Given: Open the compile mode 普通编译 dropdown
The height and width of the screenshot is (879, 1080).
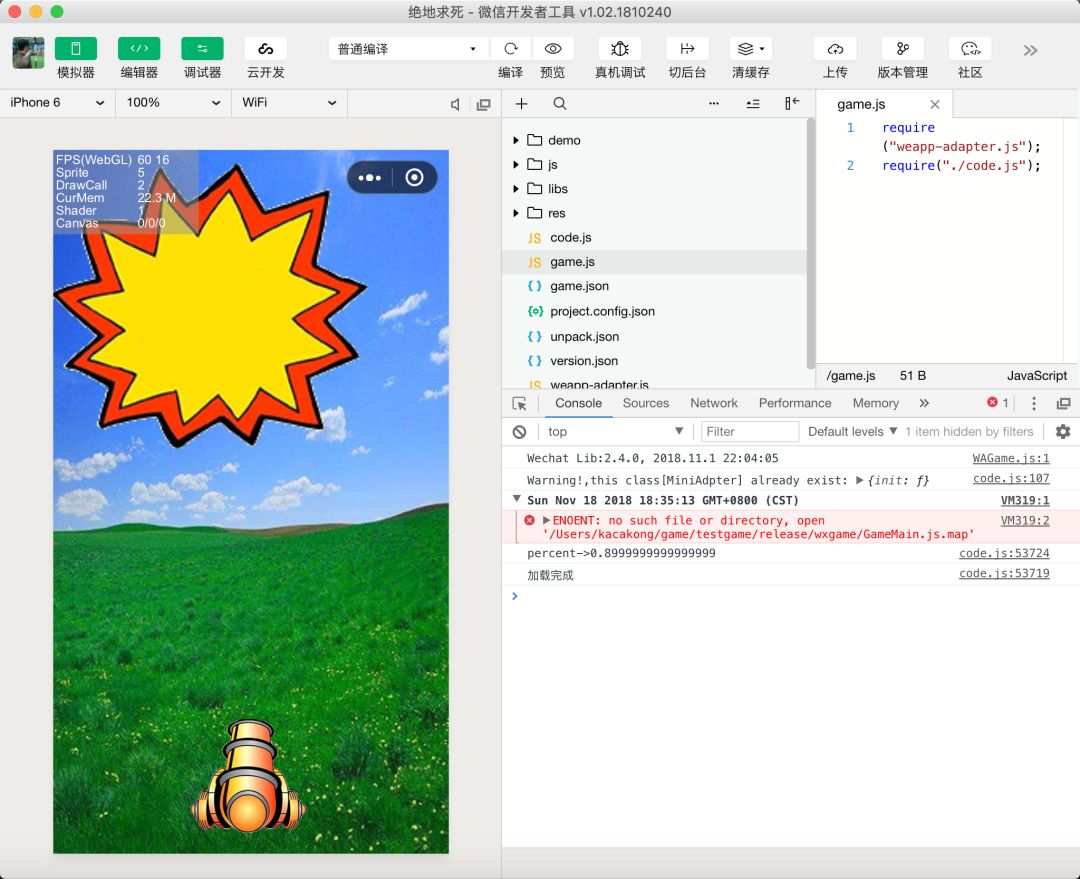Looking at the screenshot, I should (408, 49).
